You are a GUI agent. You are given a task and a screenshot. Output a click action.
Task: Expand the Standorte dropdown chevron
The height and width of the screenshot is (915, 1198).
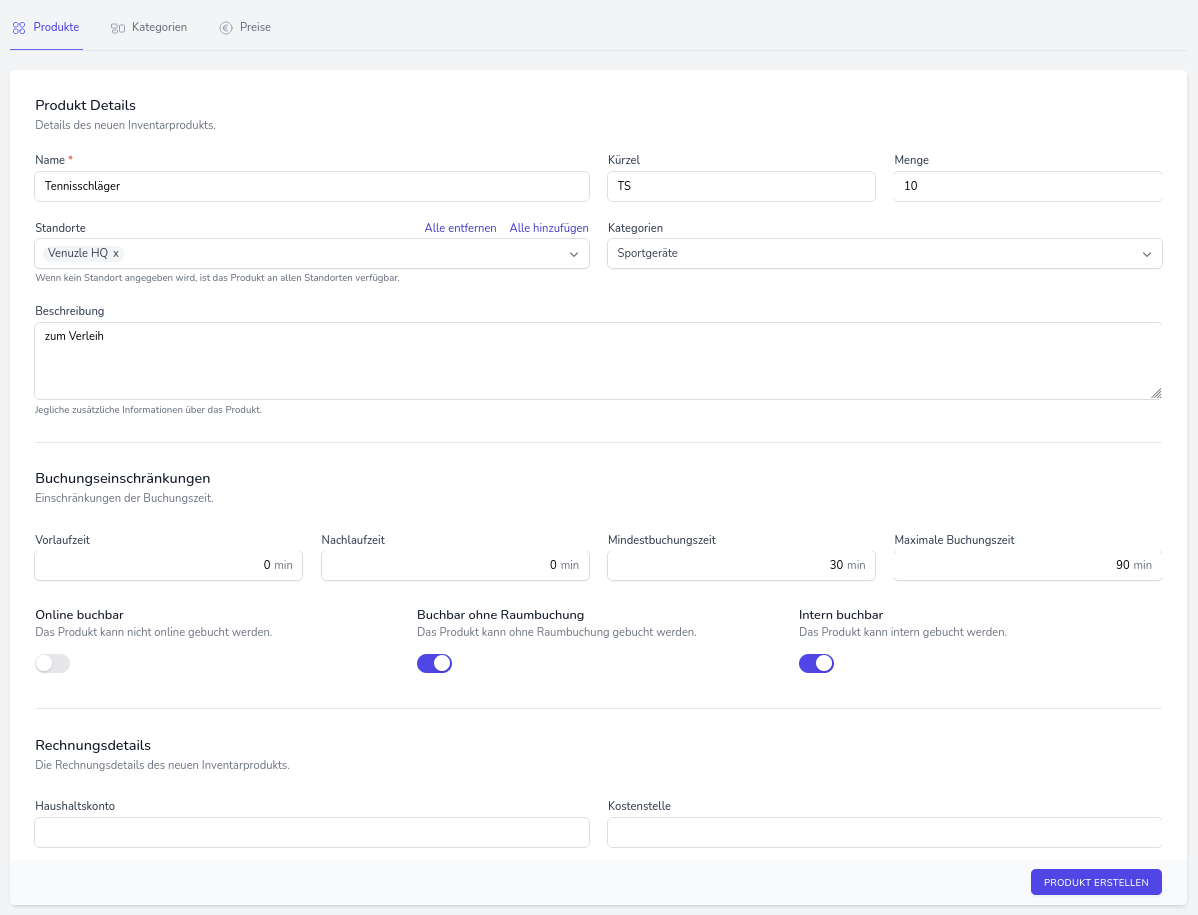574,254
